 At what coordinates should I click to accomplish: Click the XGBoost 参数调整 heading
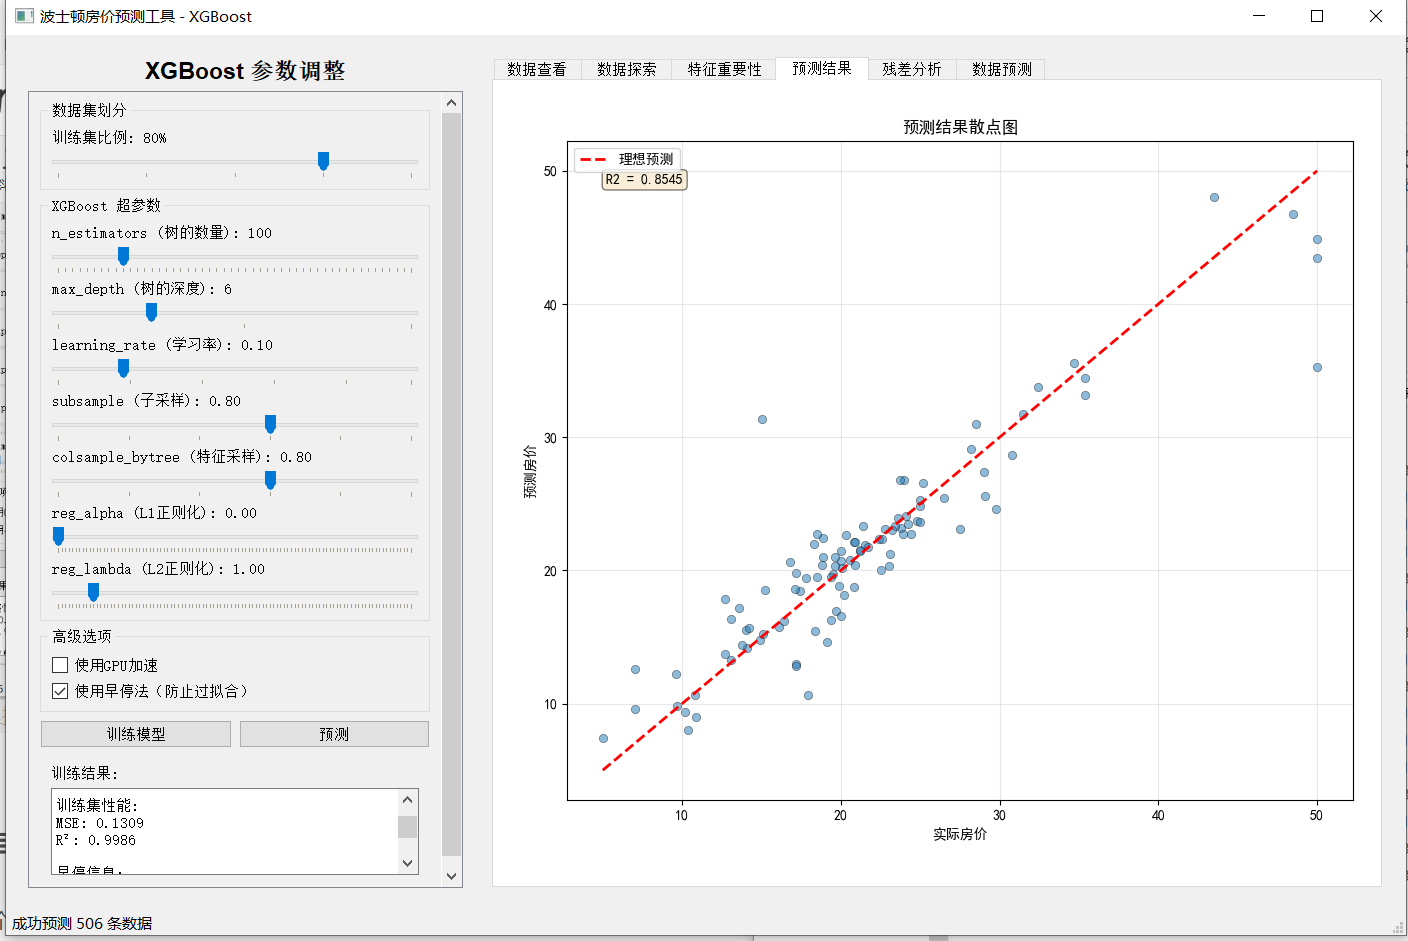click(245, 71)
